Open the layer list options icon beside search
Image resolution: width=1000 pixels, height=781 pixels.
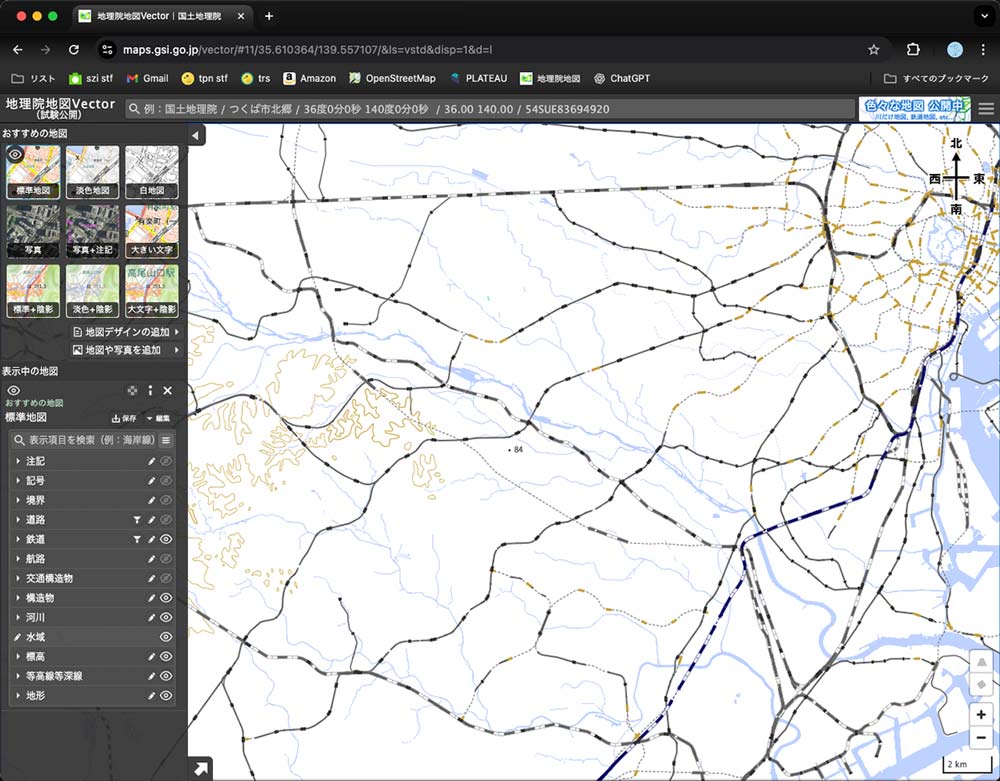point(166,440)
